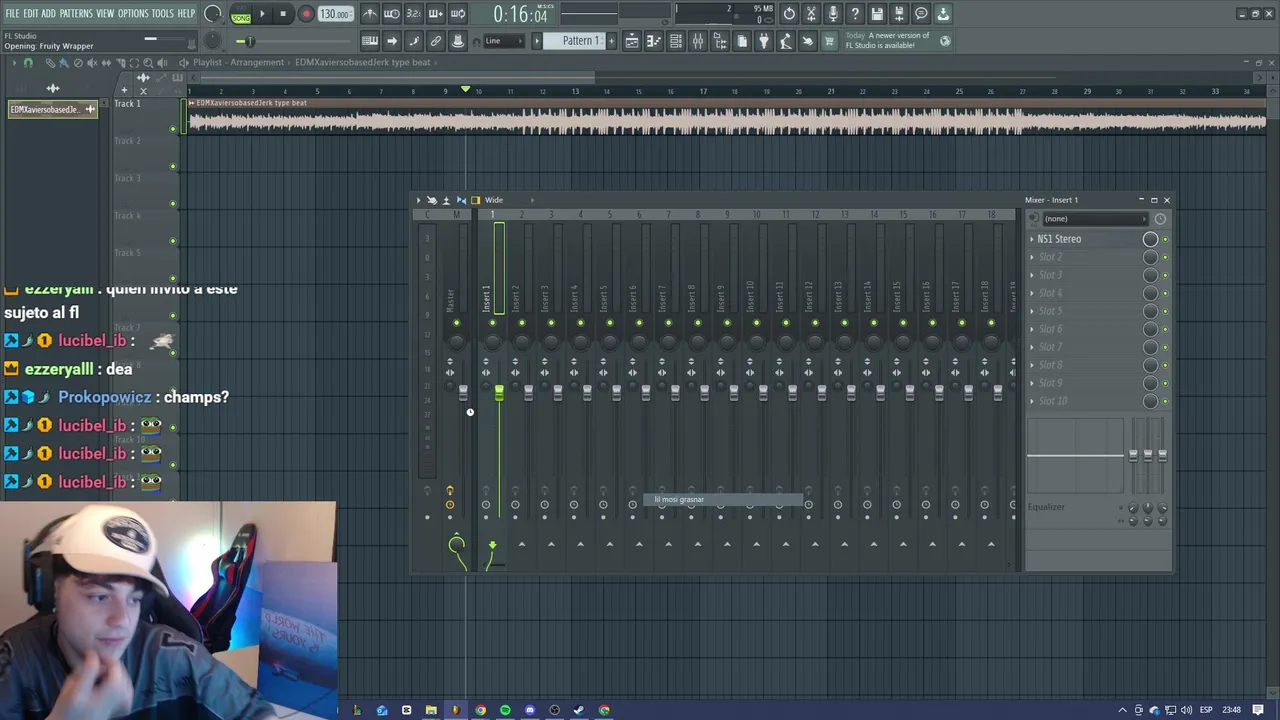Open the piano roll view icon
This screenshot has width=1280, height=720.
(x=654, y=41)
